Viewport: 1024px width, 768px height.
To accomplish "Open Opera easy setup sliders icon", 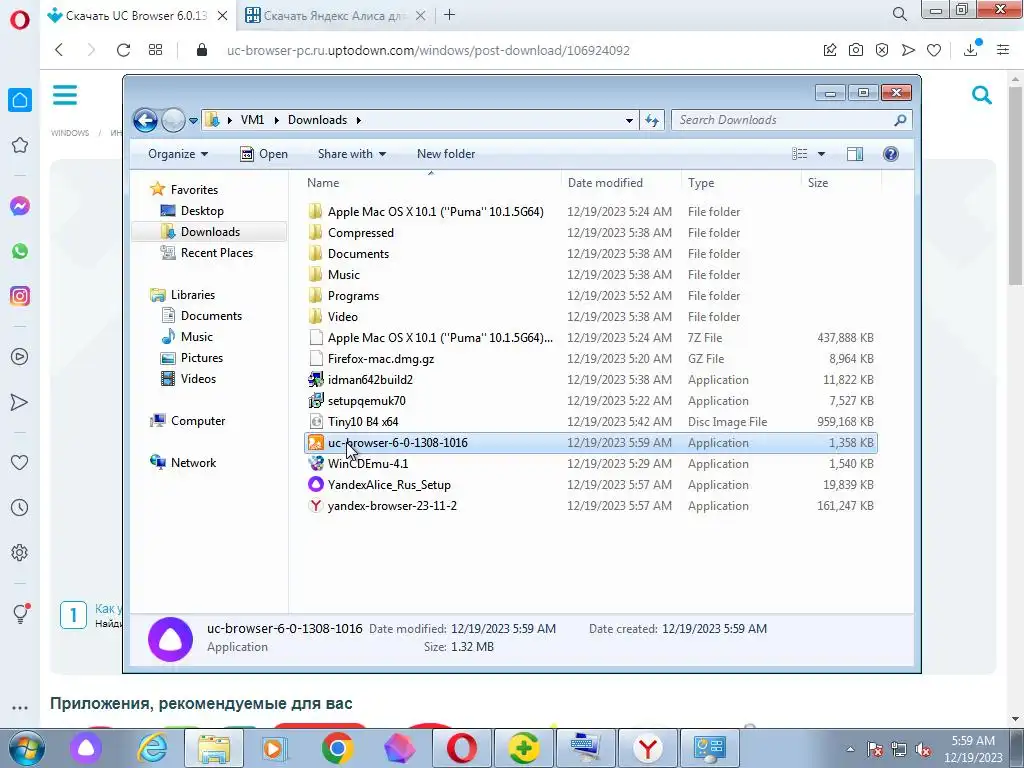I will click(1003, 50).
